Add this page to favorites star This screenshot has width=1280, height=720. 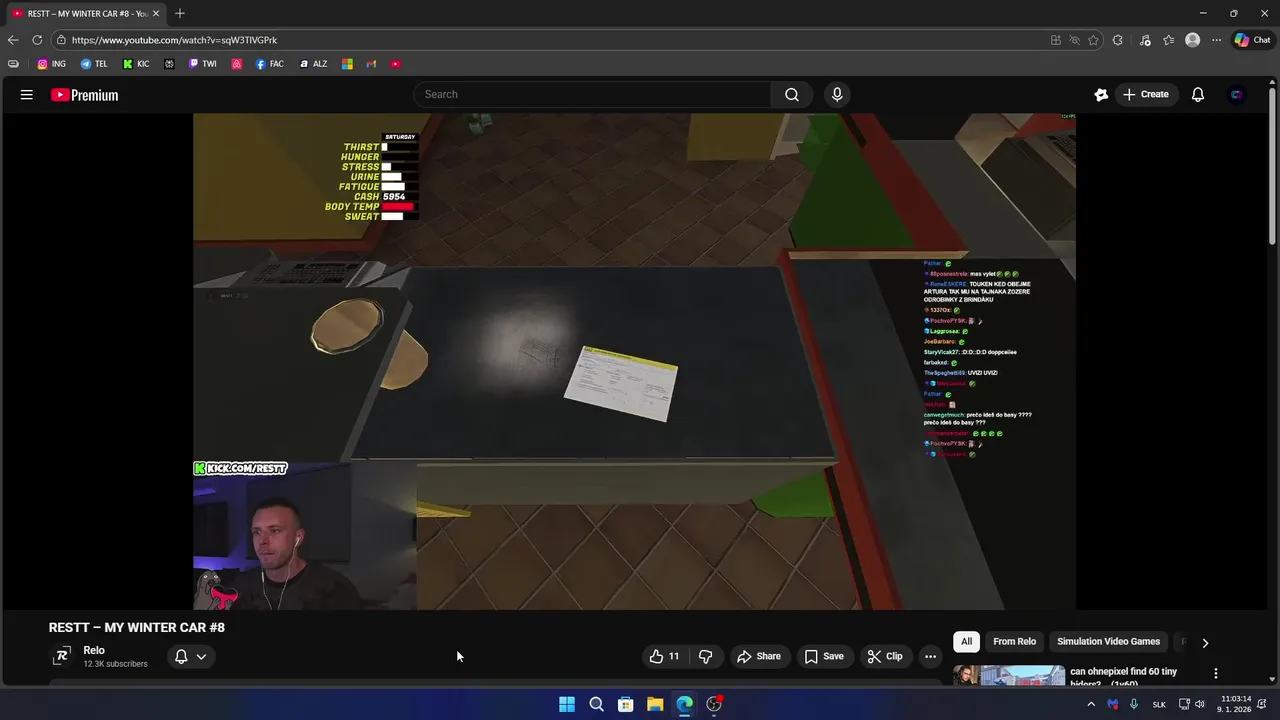[x=1093, y=40]
